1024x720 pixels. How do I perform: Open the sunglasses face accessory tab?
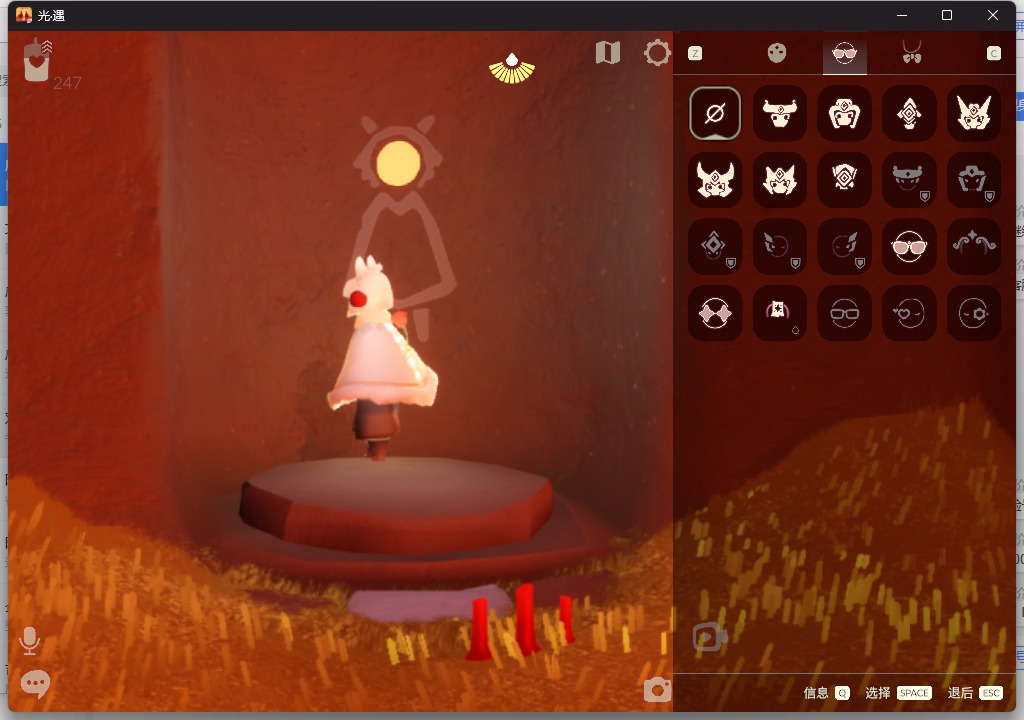point(844,53)
